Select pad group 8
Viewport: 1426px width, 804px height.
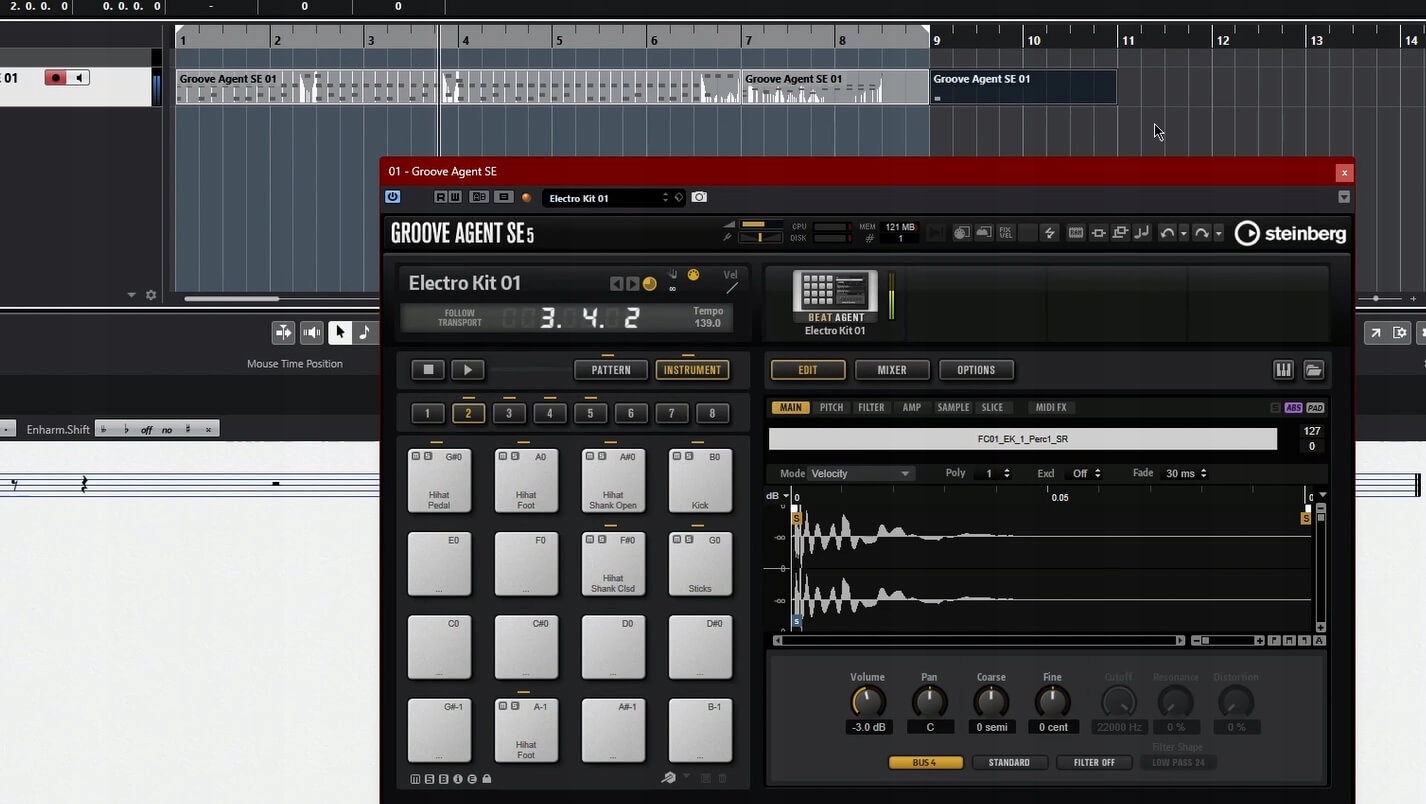tap(712, 413)
